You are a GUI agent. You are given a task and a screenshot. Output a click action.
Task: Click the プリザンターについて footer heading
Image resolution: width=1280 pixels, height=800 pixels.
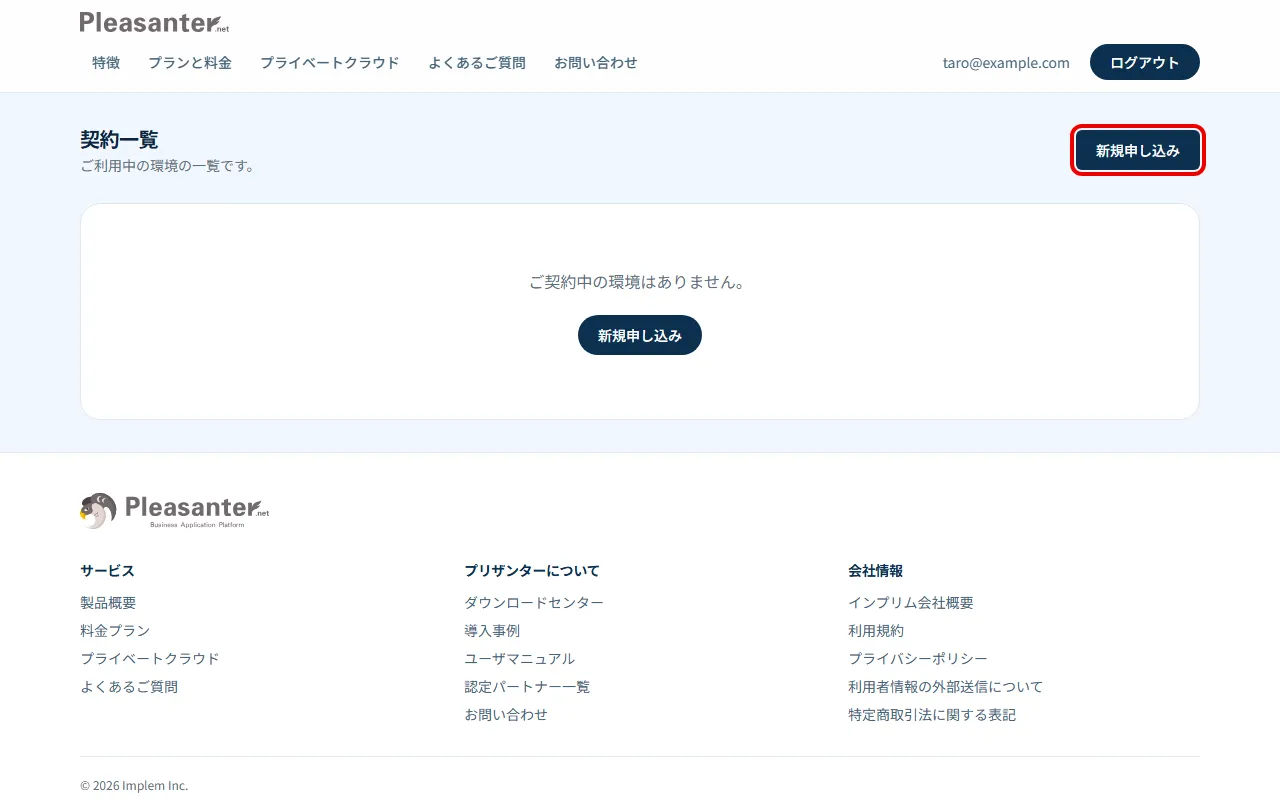(532, 571)
